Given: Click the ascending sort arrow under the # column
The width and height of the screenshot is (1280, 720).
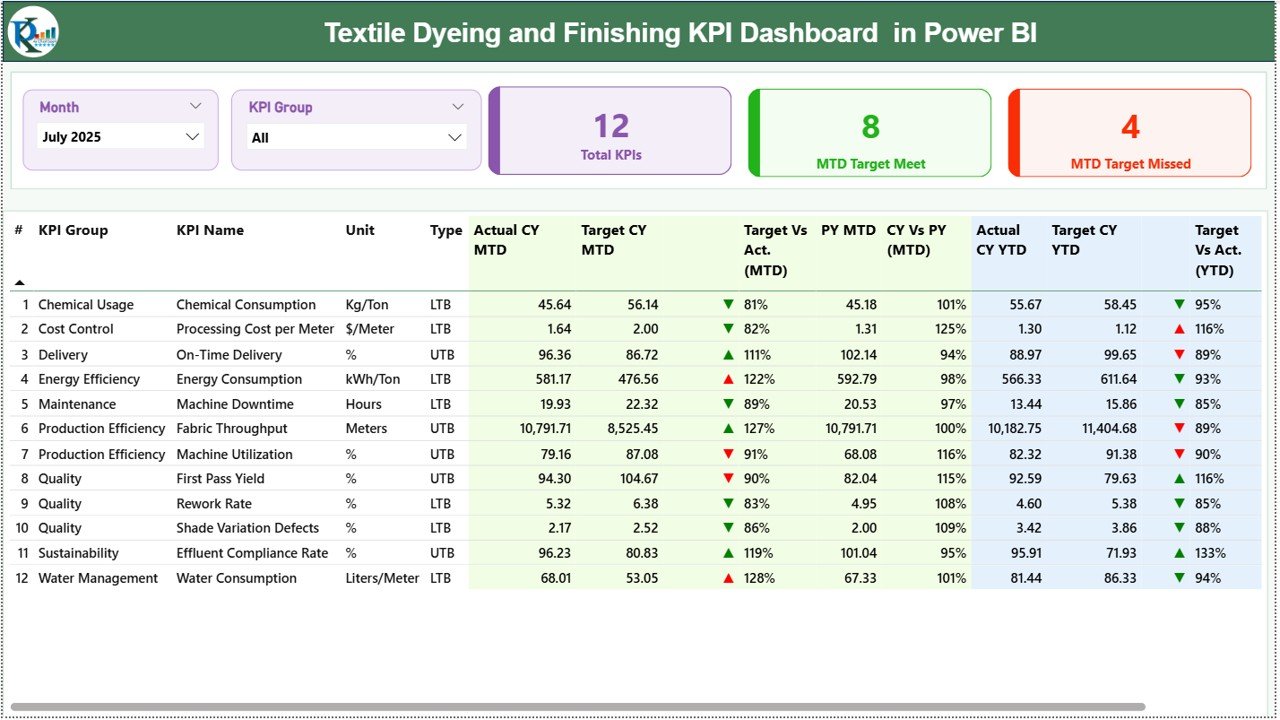Looking at the screenshot, I should pos(17,281).
